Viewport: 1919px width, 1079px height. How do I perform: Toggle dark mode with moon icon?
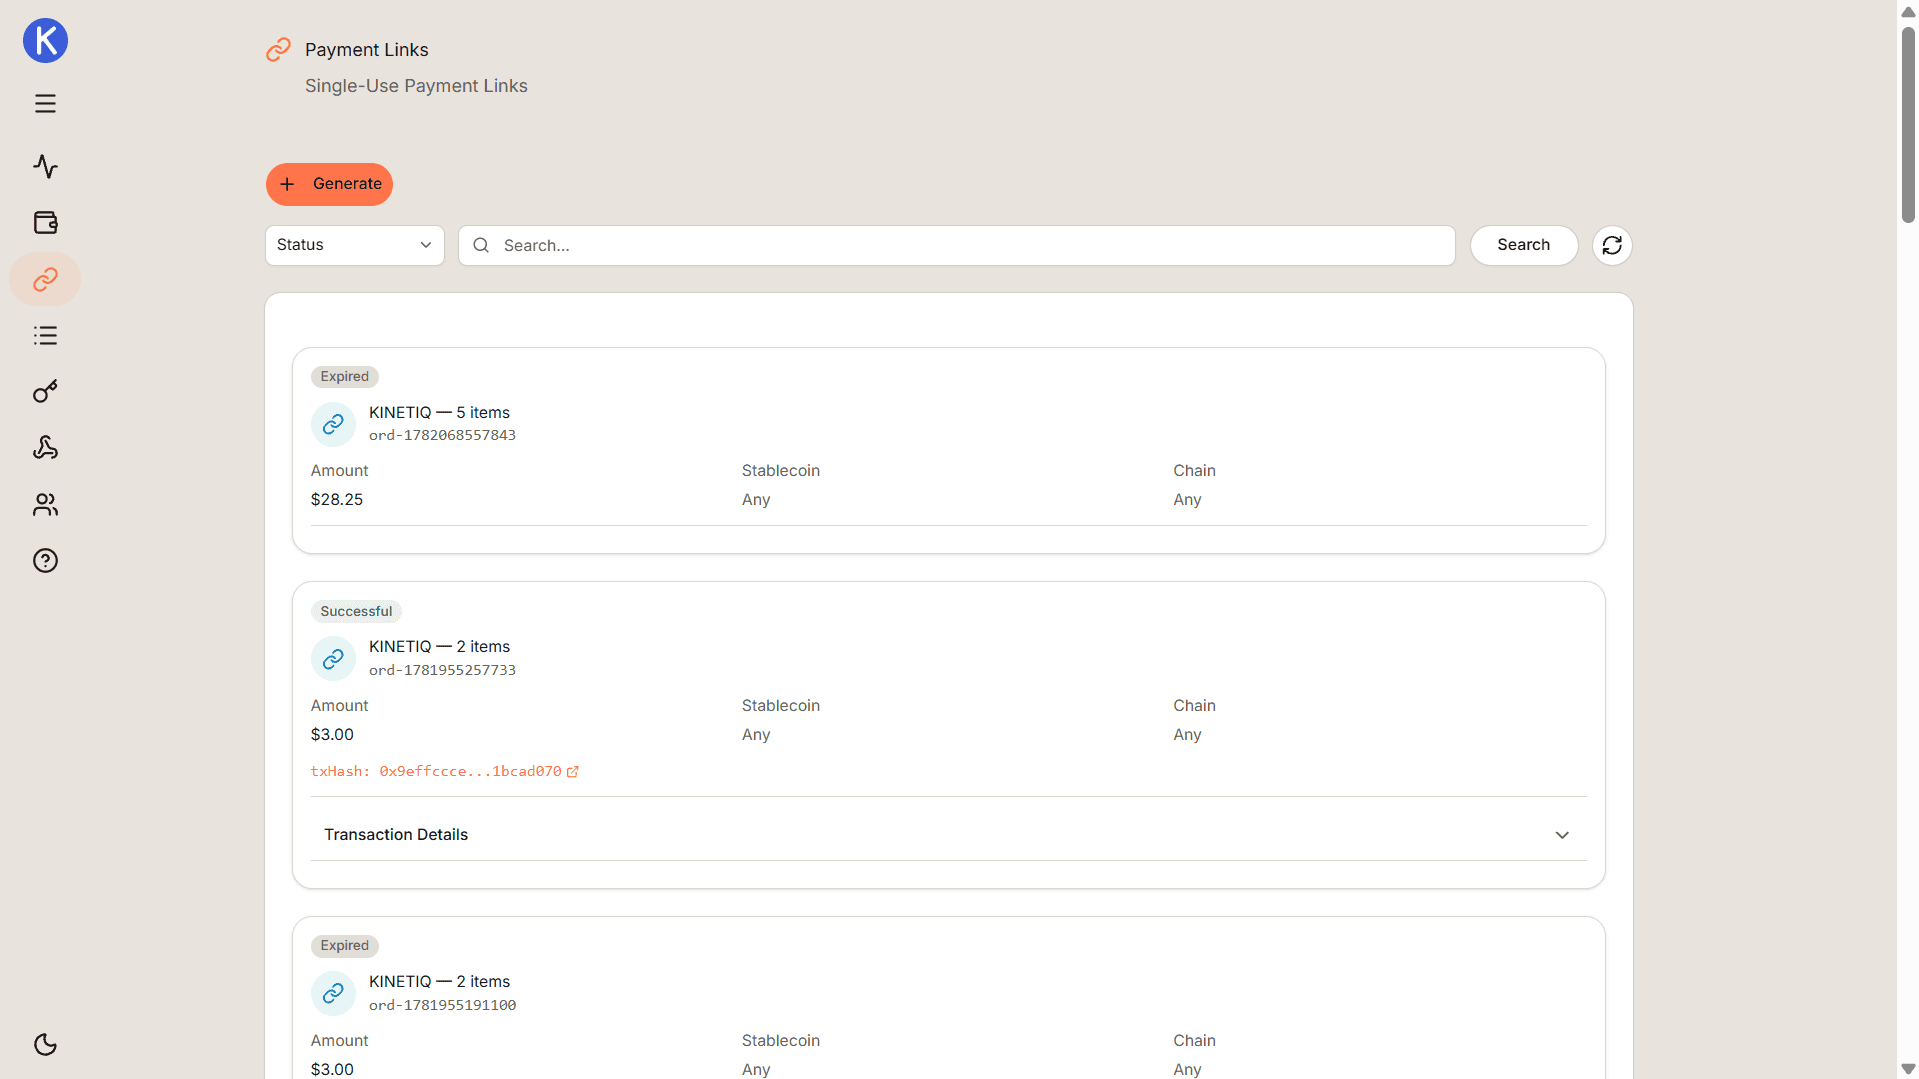pos(45,1044)
